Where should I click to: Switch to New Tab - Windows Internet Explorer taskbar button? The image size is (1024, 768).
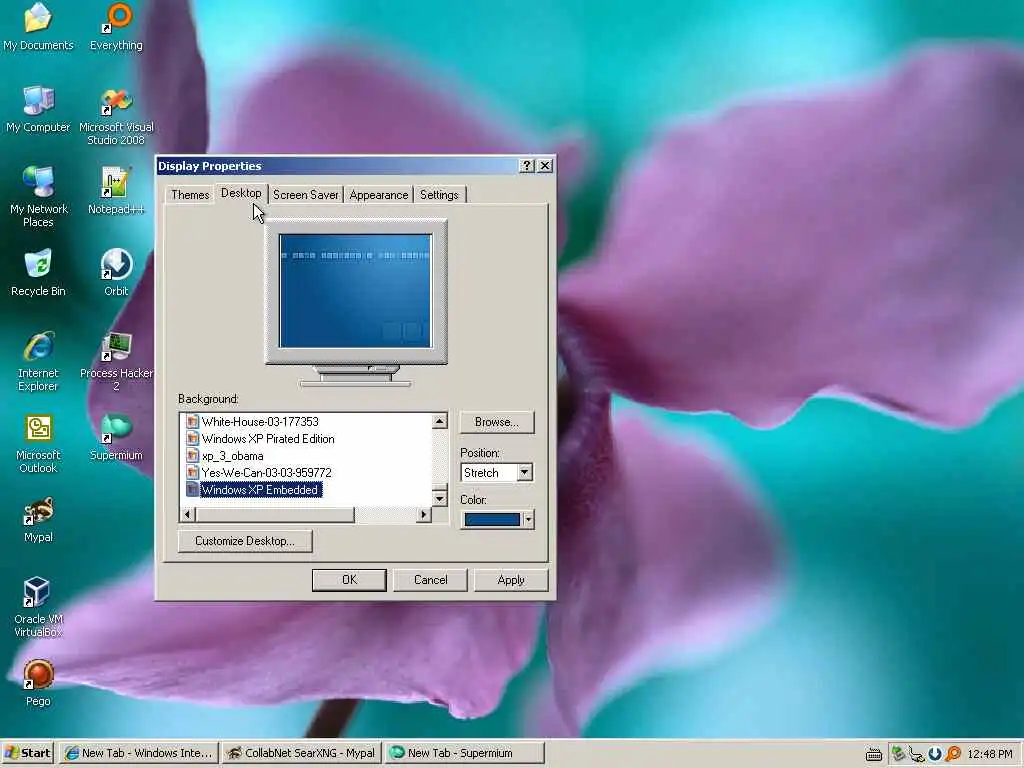click(139, 753)
